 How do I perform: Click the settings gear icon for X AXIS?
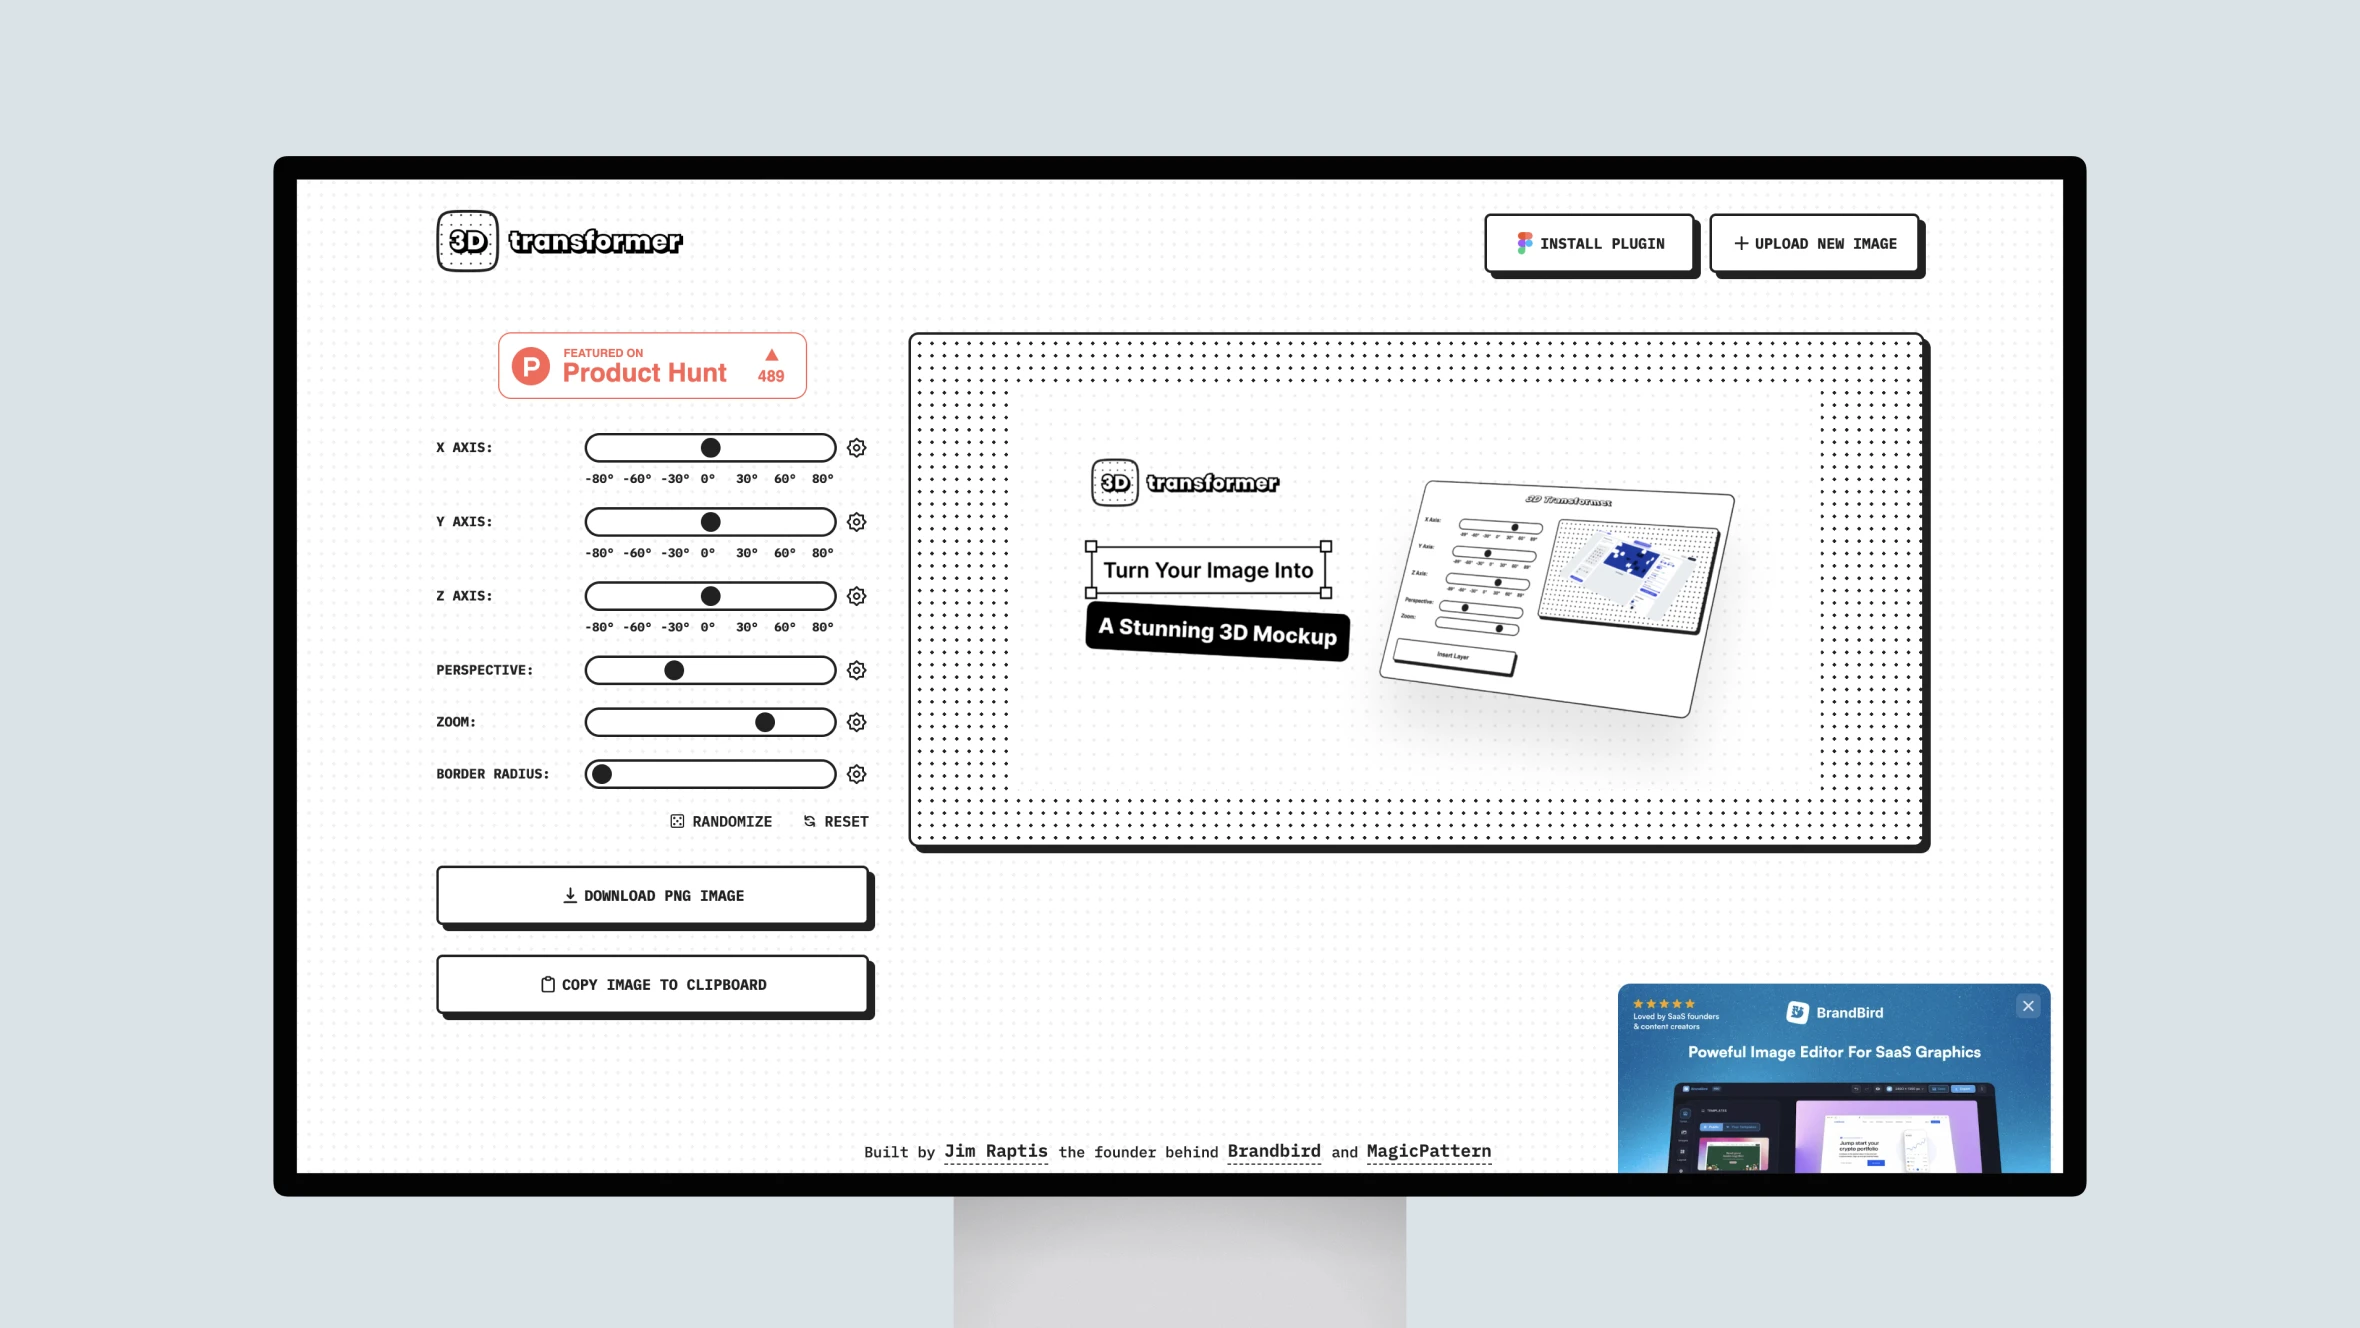coord(857,446)
